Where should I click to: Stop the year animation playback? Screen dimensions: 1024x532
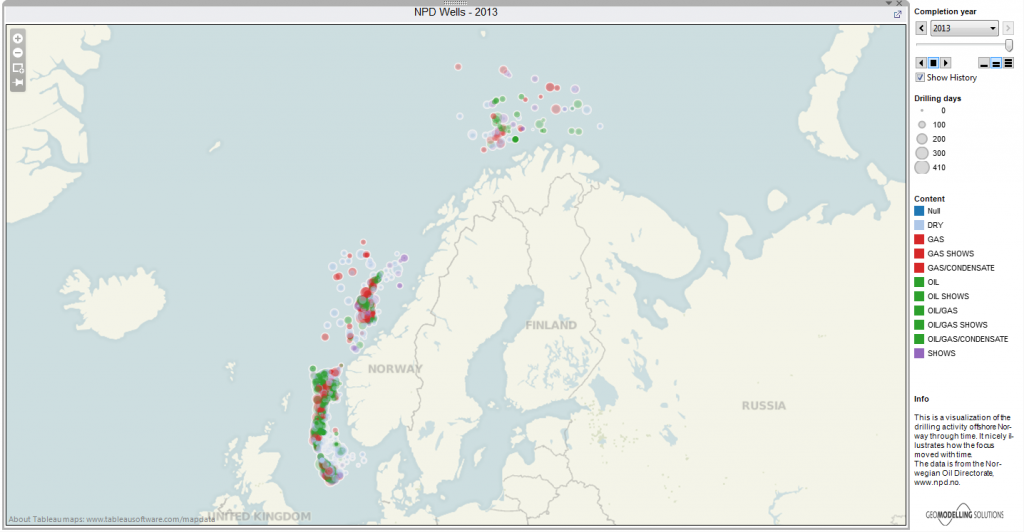click(933, 63)
